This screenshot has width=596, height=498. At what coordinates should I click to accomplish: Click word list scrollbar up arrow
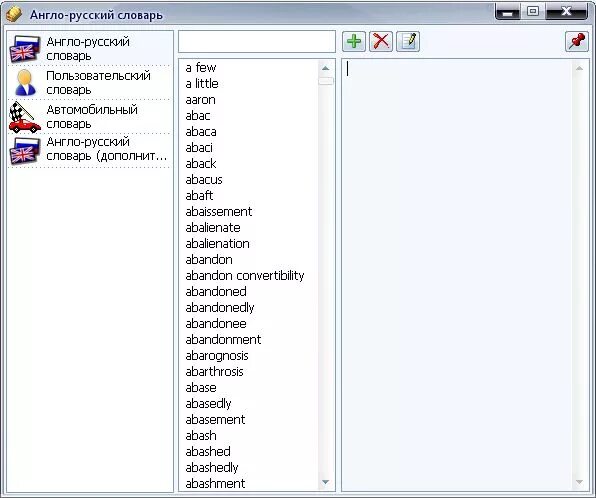326,68
